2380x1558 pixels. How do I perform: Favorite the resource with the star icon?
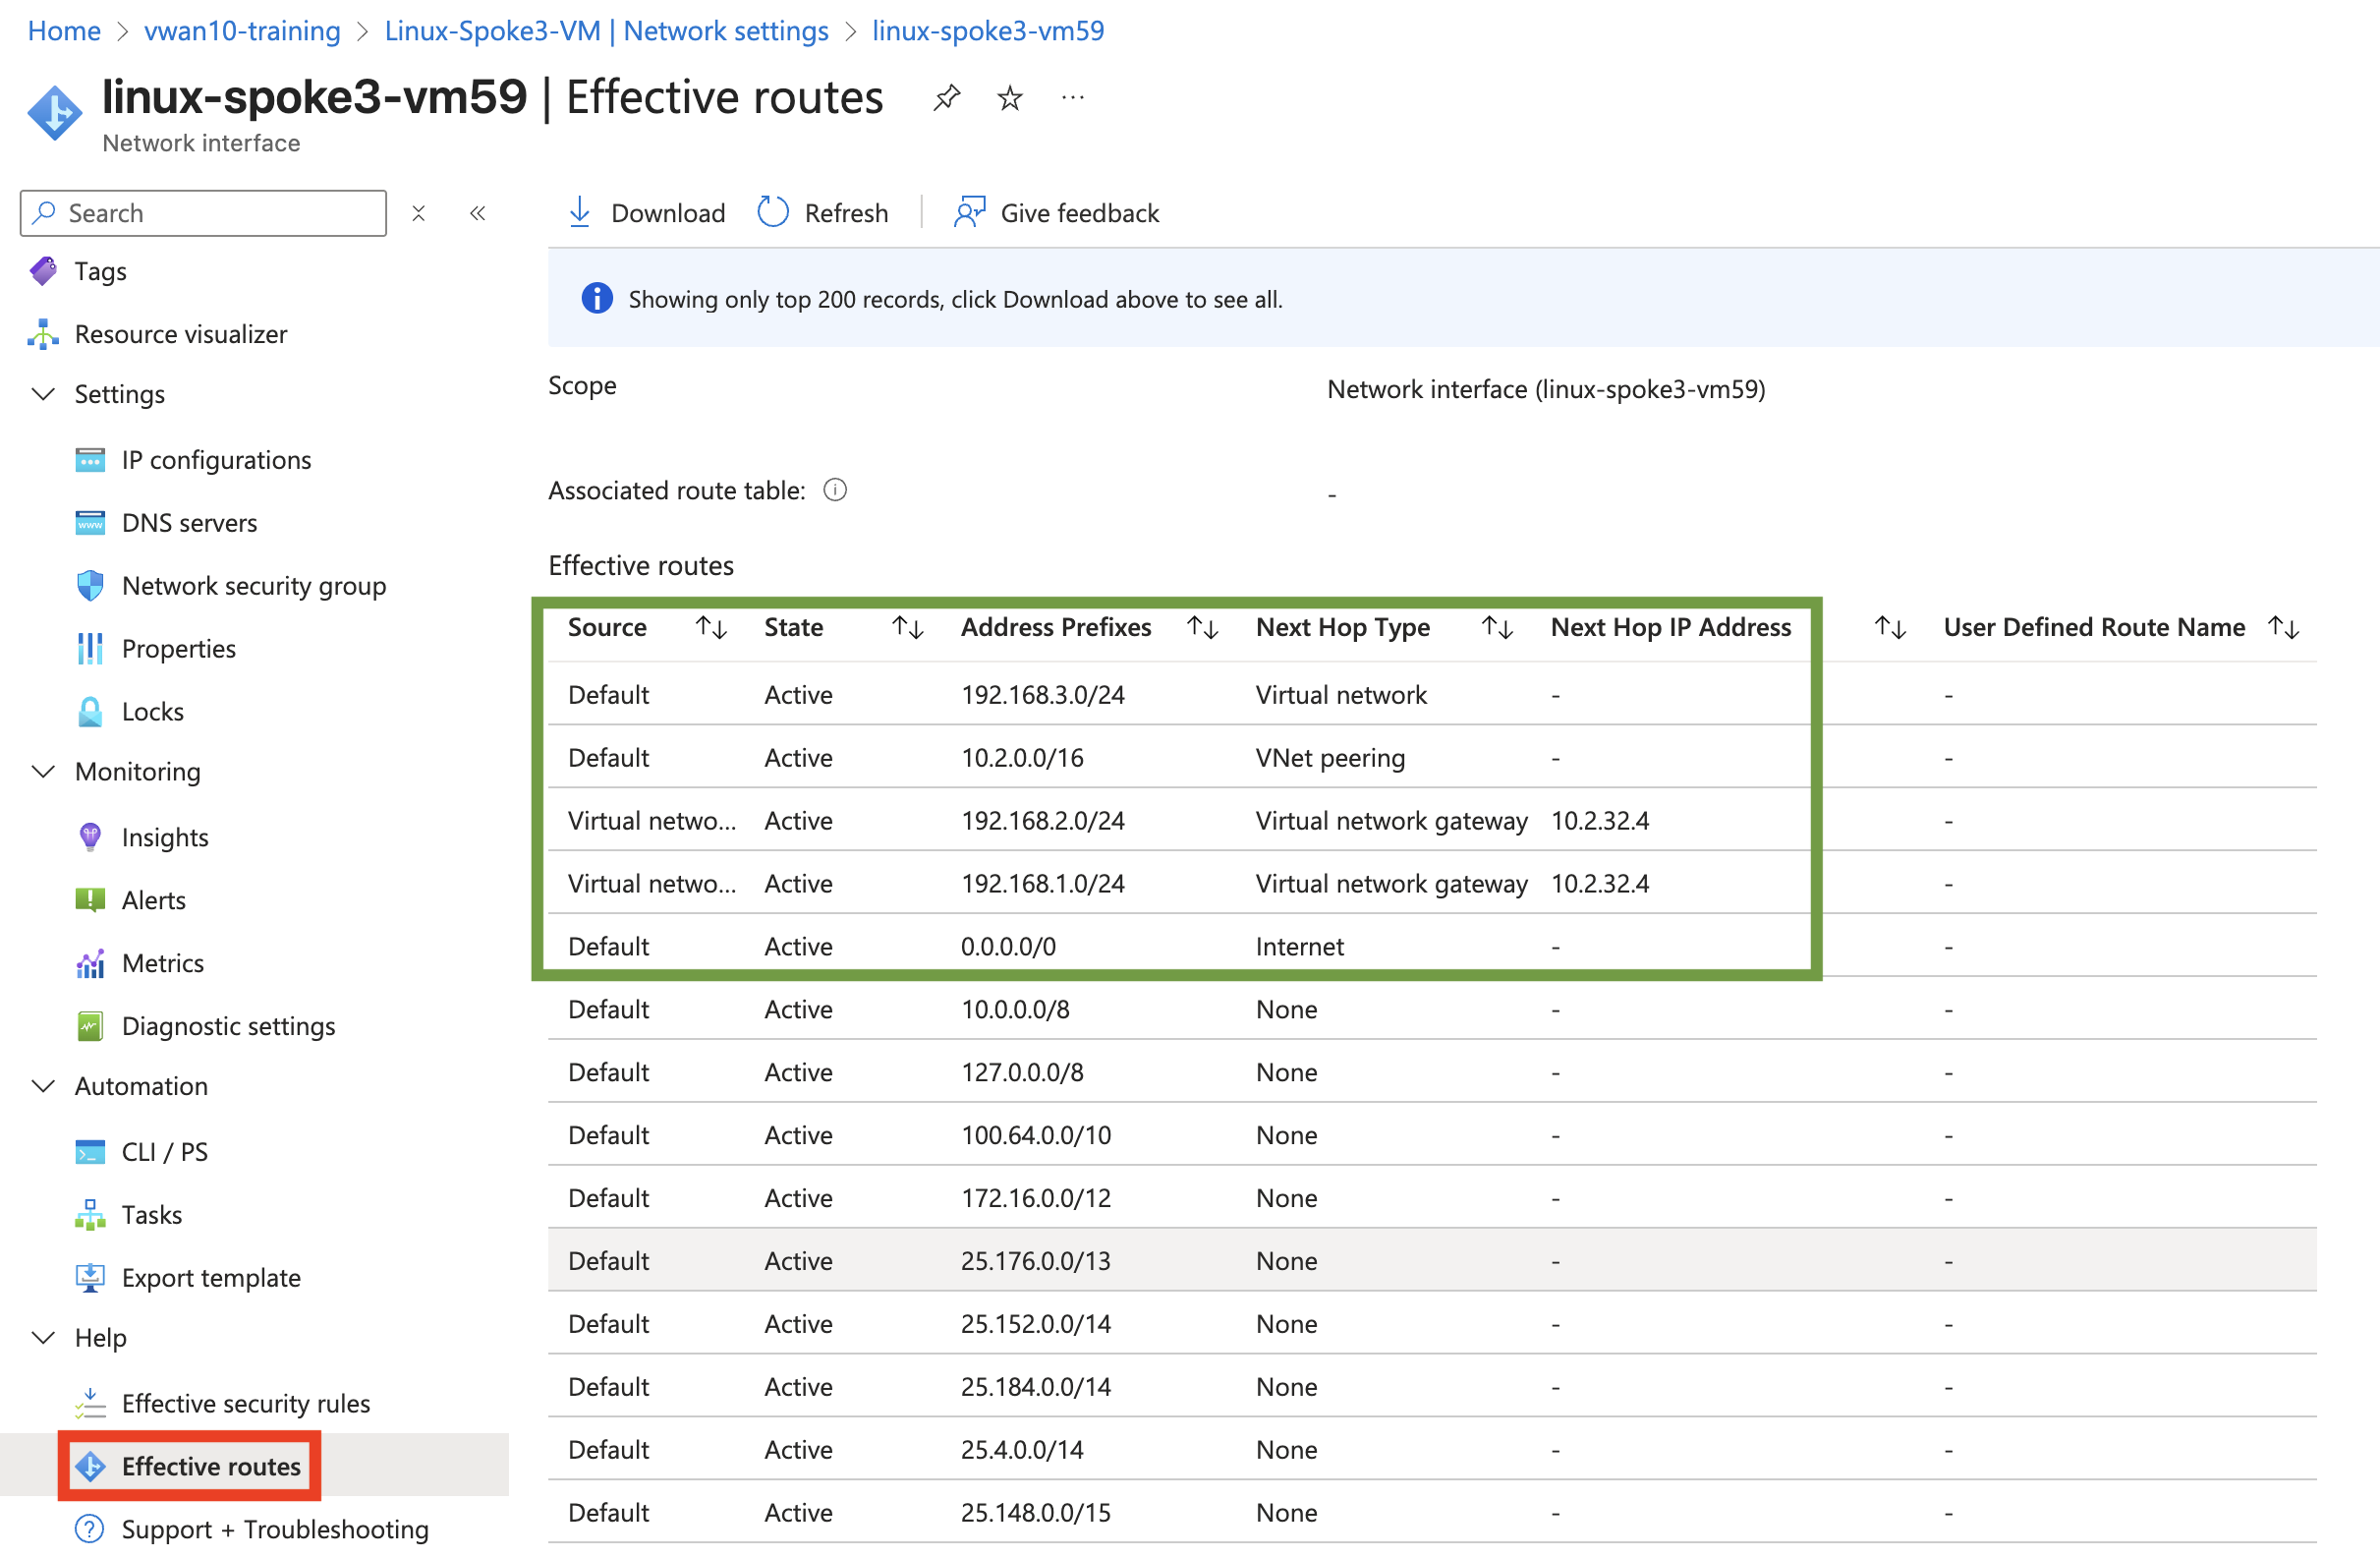(1009, 98)
